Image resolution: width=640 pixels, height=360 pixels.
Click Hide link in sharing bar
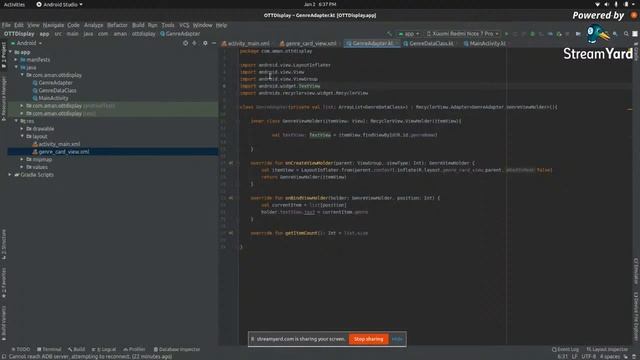(x=397, y=339)
